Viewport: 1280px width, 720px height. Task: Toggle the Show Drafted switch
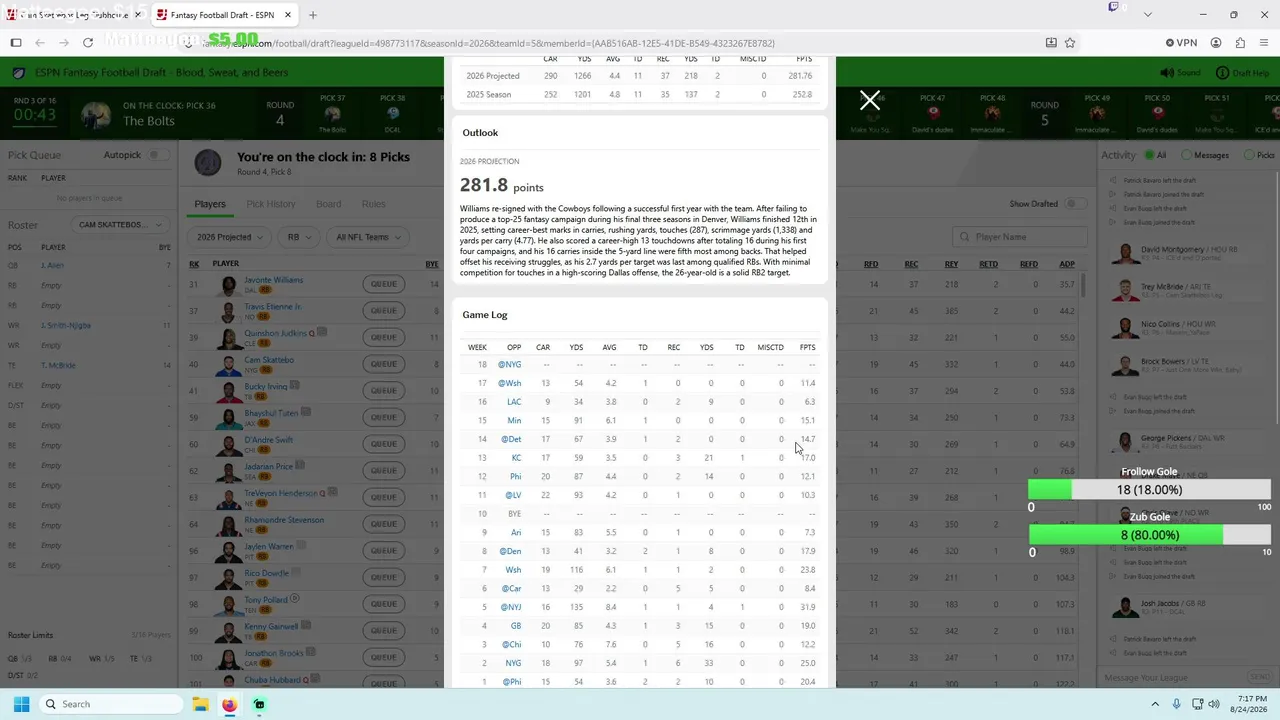[1075, 204]
